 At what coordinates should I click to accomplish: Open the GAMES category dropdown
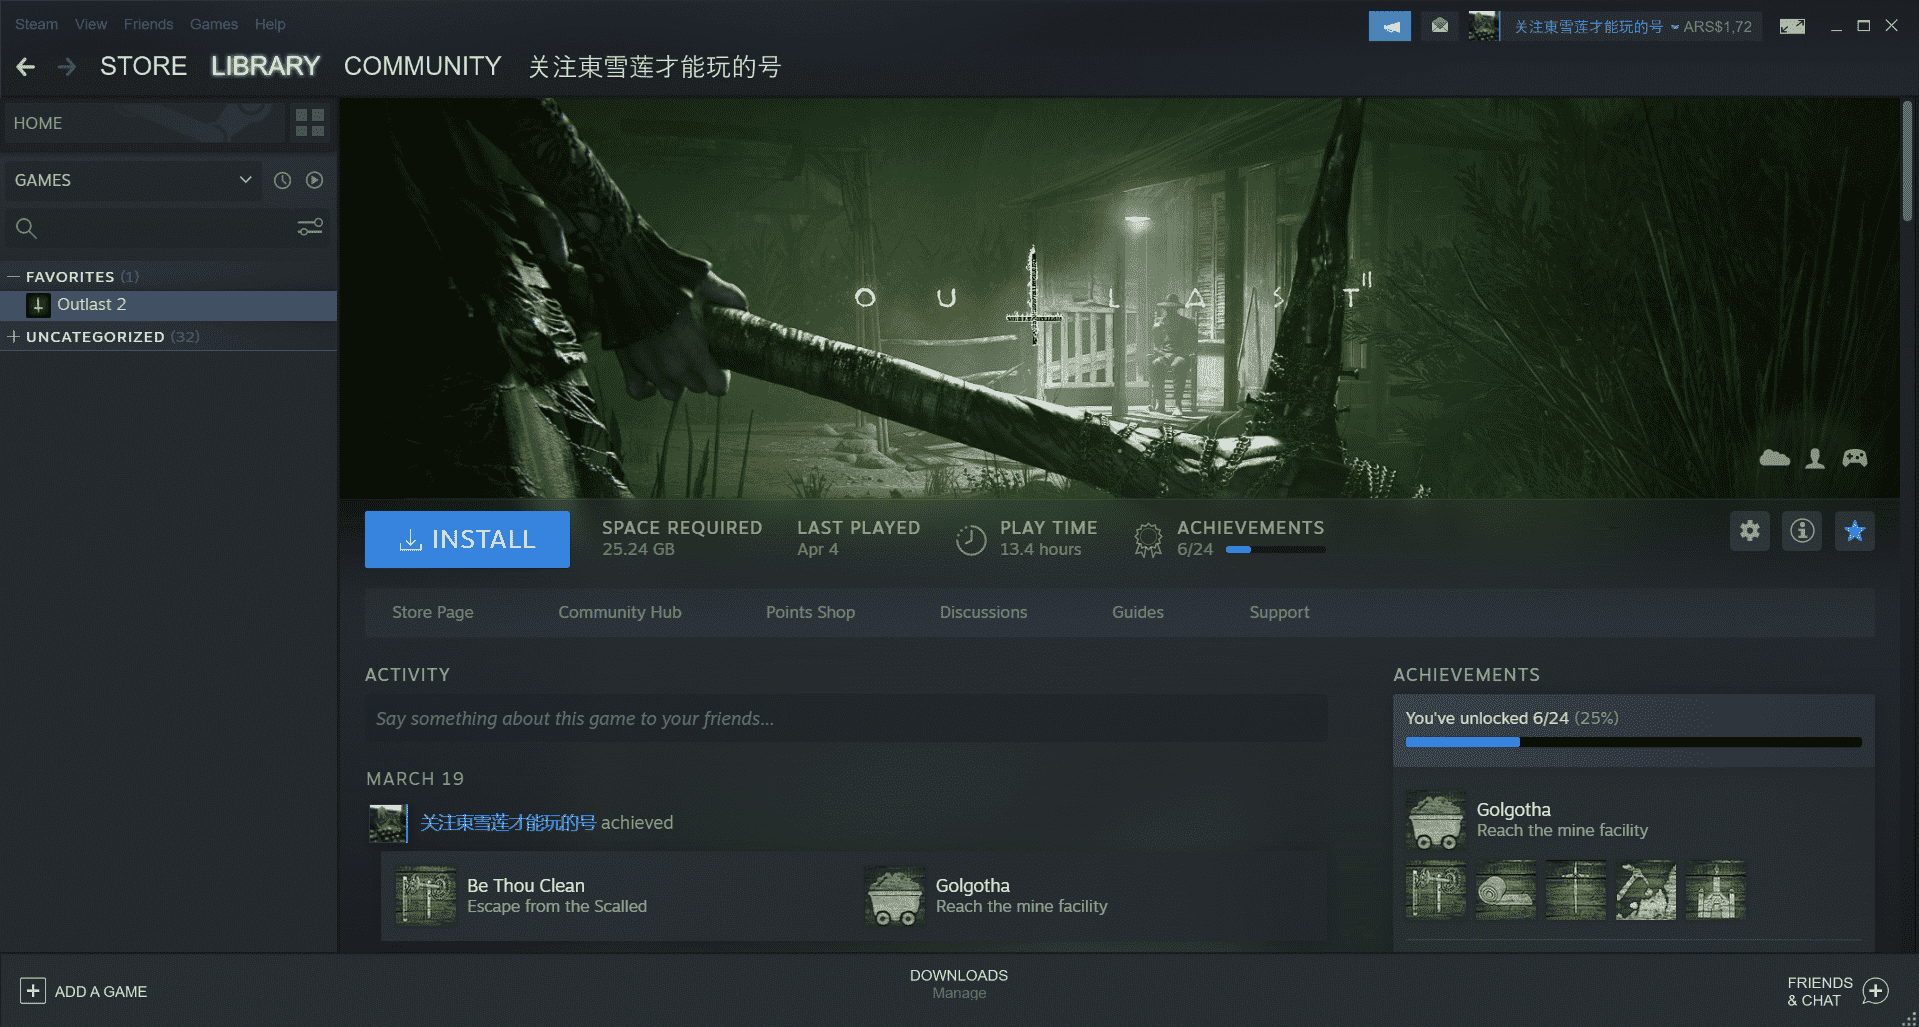(245, 180)
